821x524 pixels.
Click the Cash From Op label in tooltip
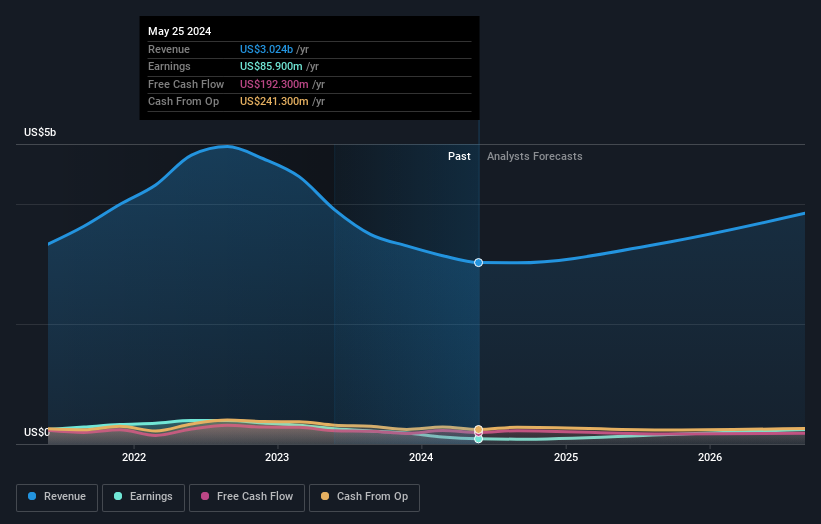point(183,102)
